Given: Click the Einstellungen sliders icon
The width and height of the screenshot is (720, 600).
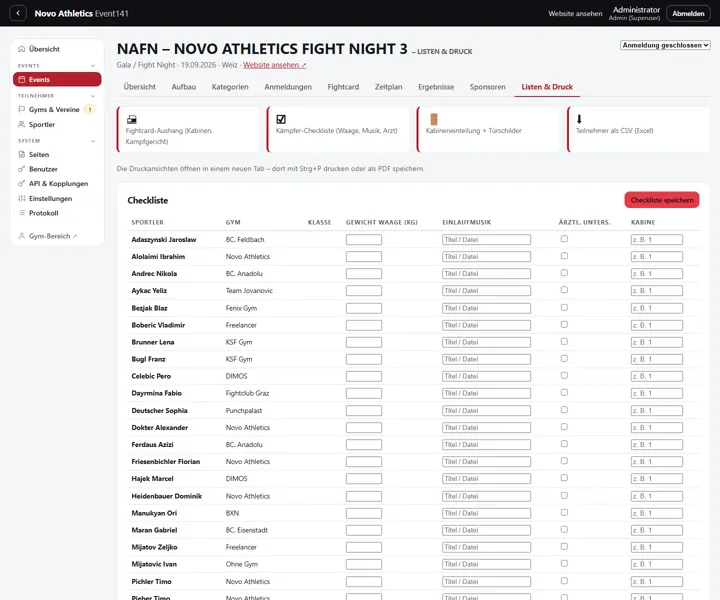Looking at the screenshot, I should 22,198.
